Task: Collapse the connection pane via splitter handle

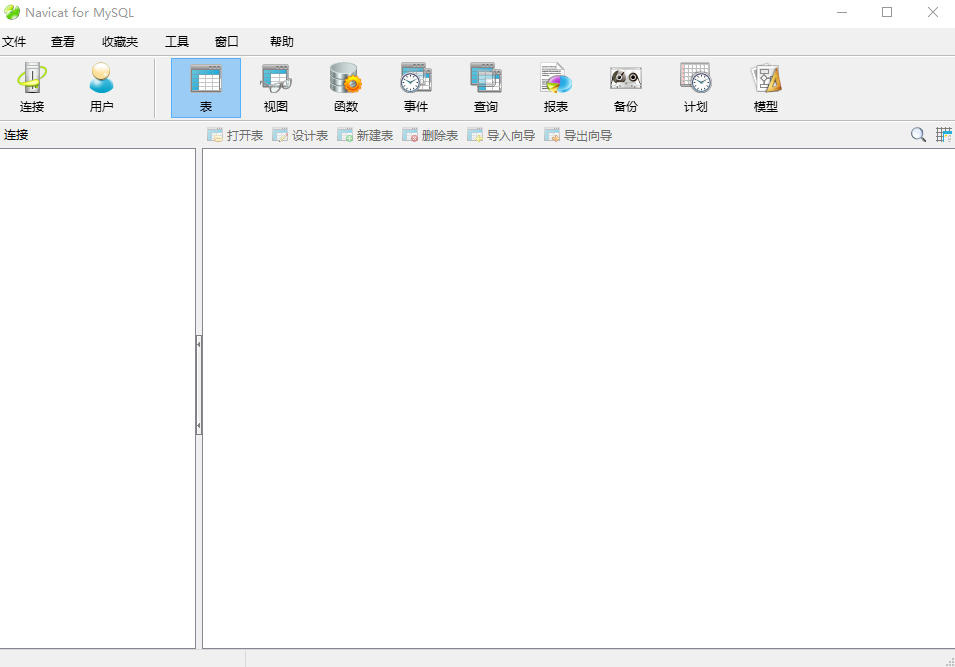Action: coord(199,385)
